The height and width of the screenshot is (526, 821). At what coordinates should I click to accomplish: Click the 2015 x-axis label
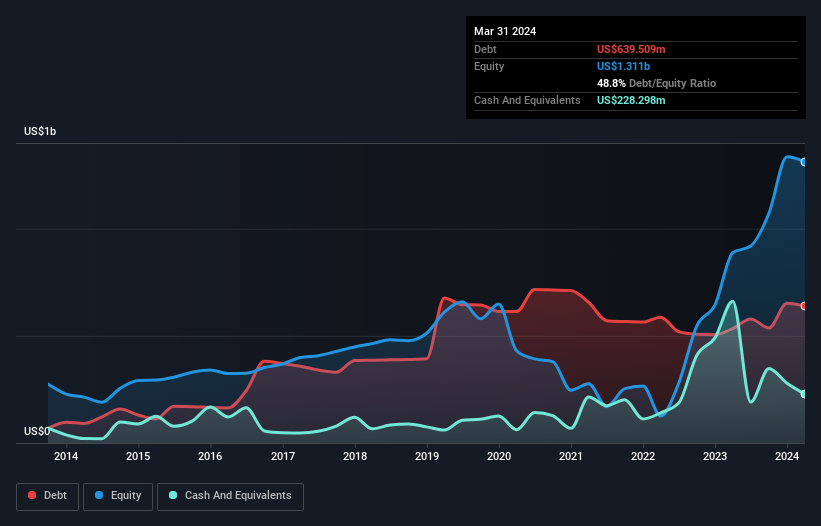(x=138, y=456)
